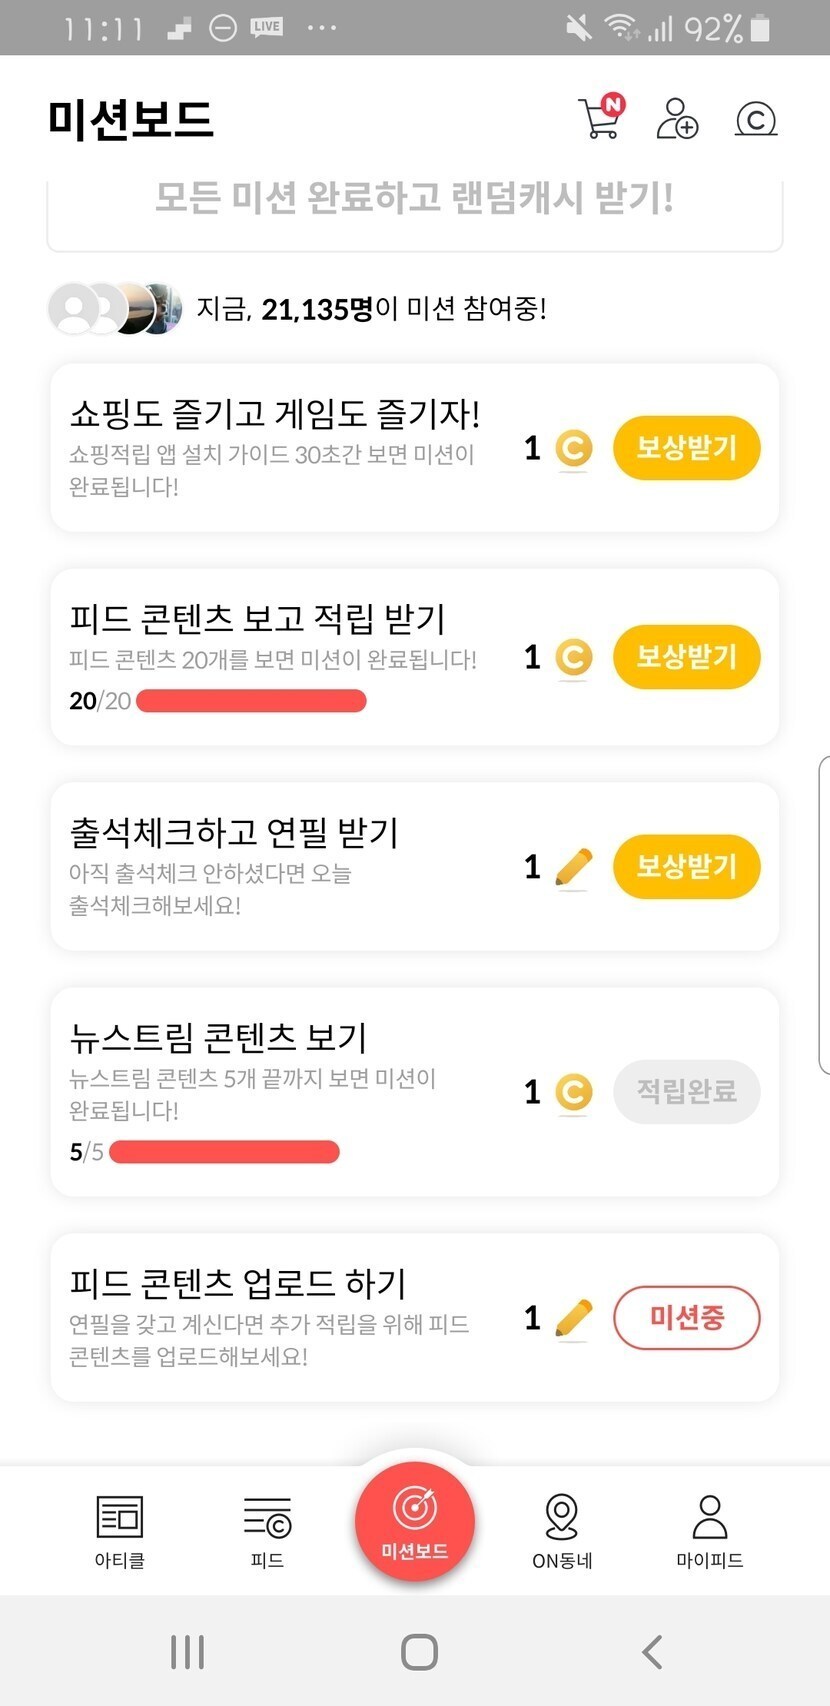
Task: Open the ON동네 location tab
Action: click(x=562, y=1530)
